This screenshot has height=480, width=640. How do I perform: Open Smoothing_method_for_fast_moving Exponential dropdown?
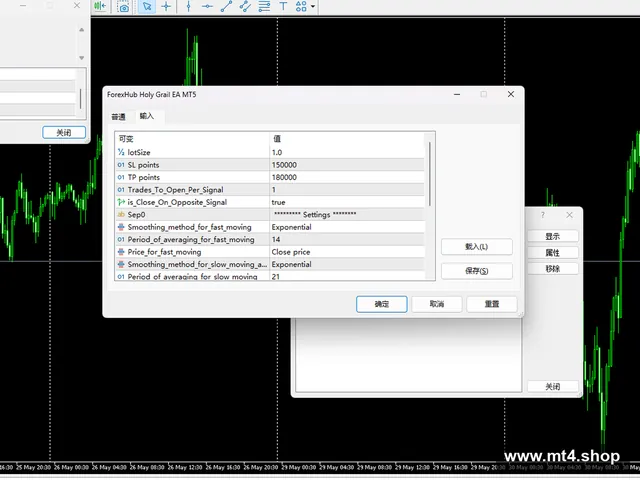(x=347, y=227)
